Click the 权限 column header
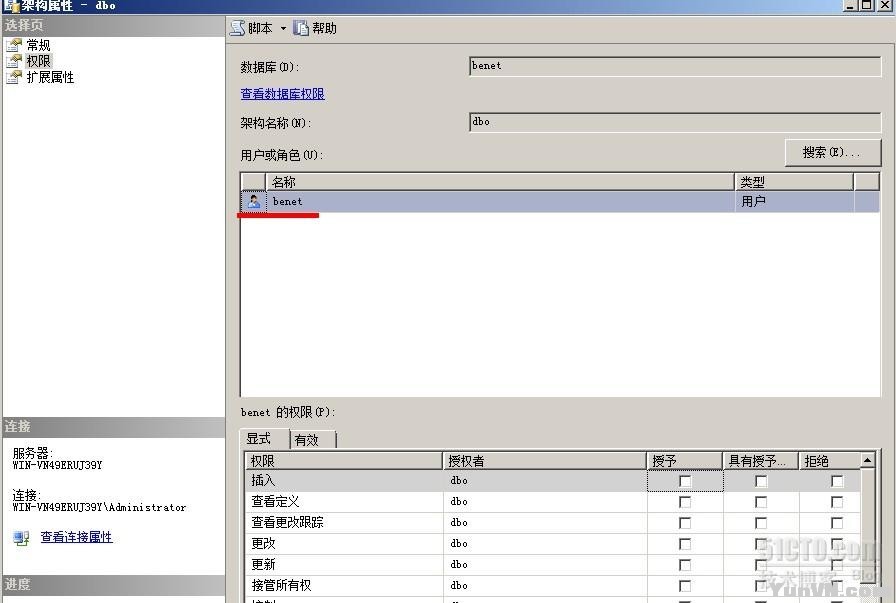Image resolution: width=896 pixels, height=603 pixels. (x=344, y=461)
